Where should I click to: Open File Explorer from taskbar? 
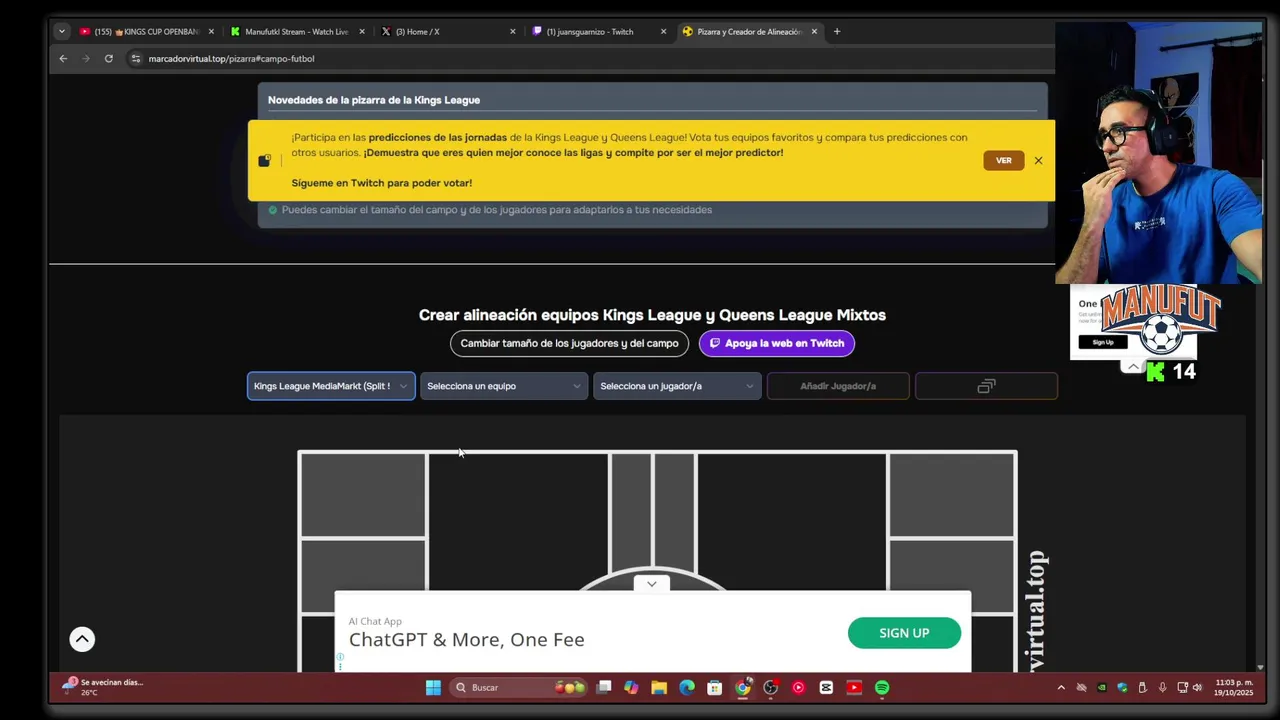coord(659,687)
